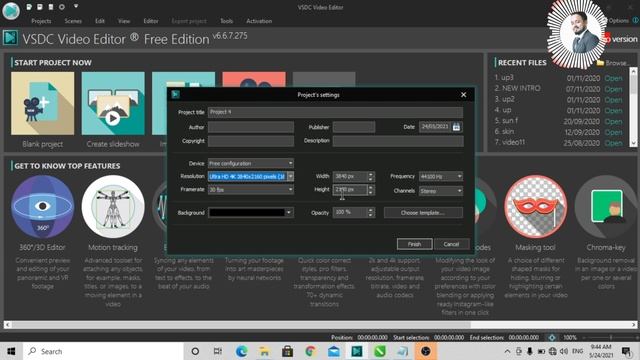This screenshot has height=360, width=640.
Task: Click the Opacity value field
Action: point(350,212)
